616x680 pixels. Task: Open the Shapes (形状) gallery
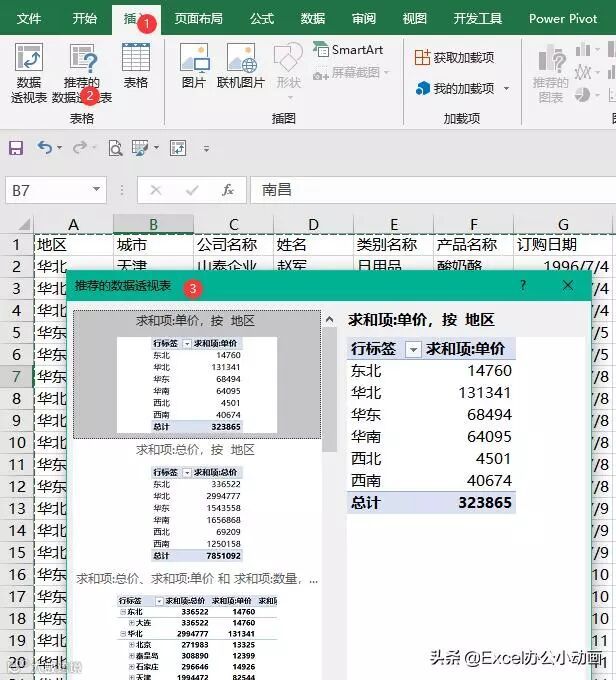coord(288,65)
